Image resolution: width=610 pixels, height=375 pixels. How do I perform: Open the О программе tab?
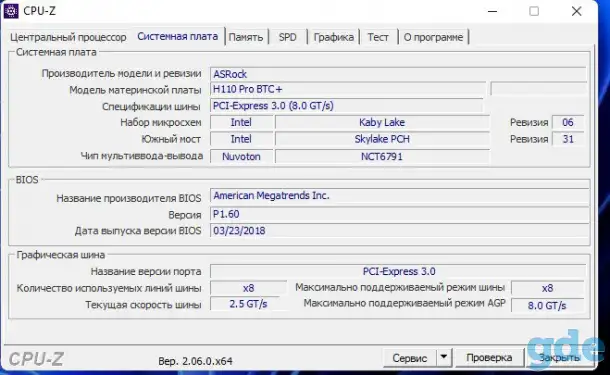pos(433,37)
